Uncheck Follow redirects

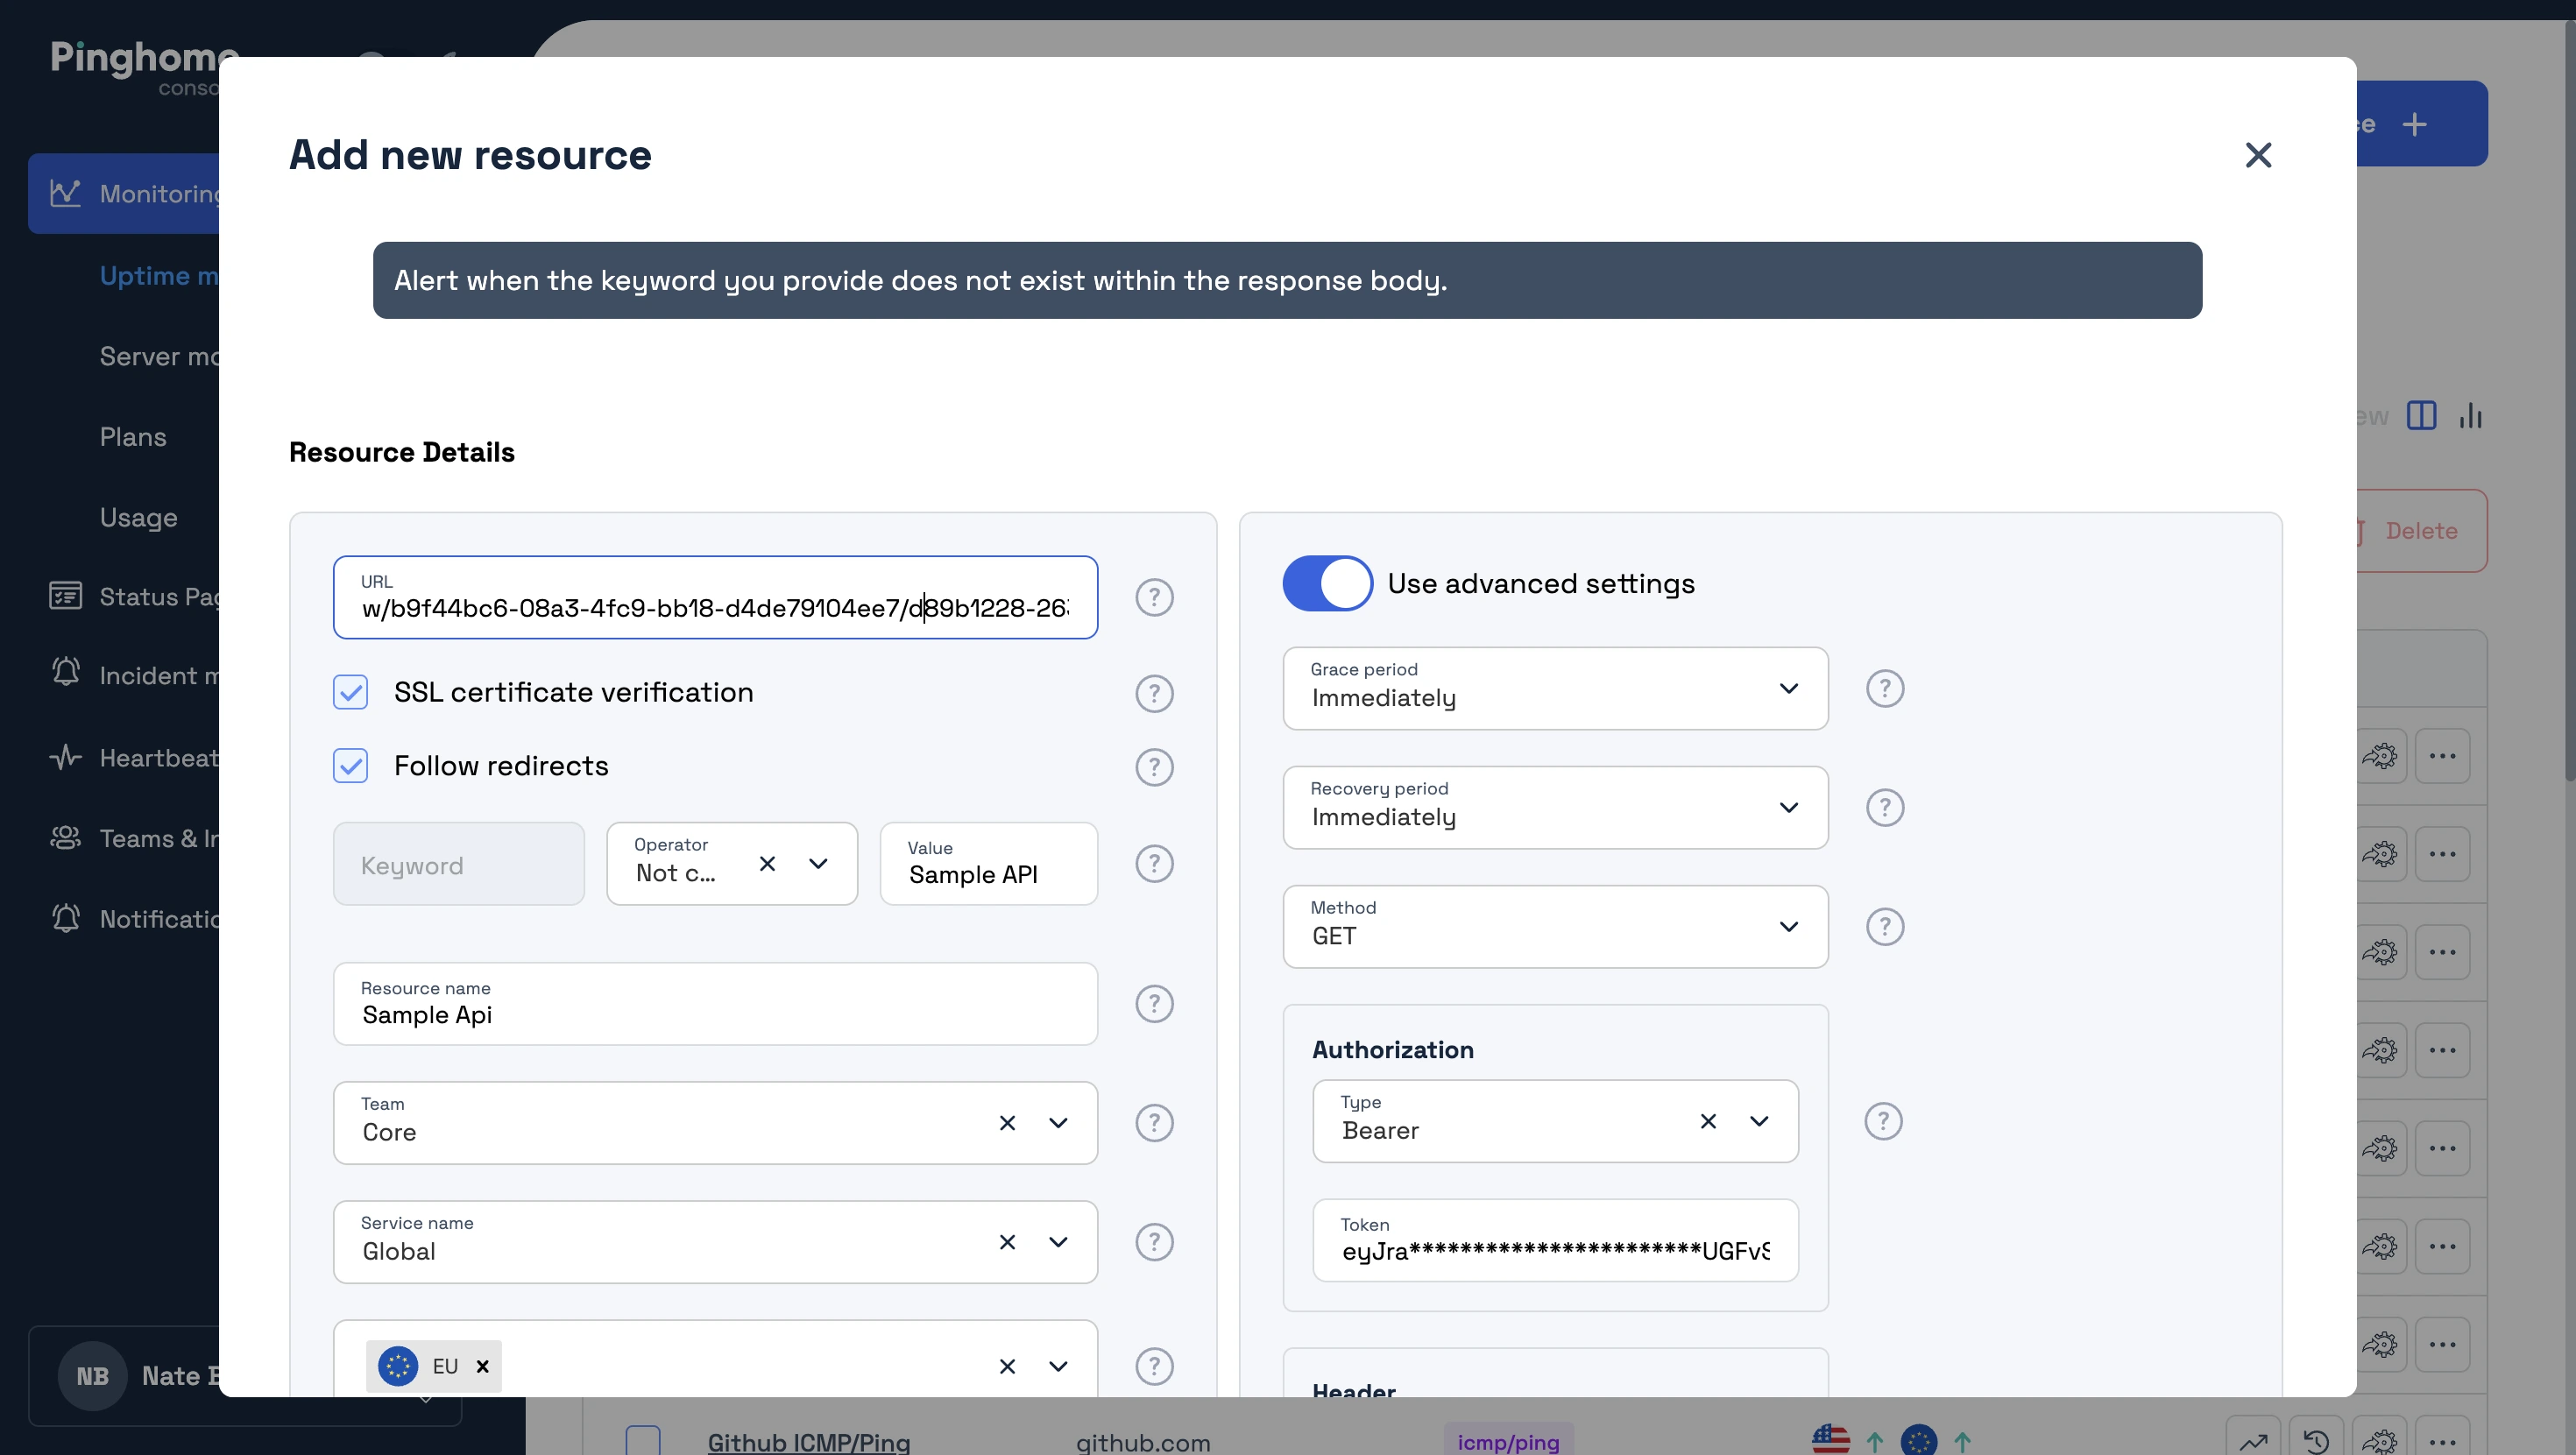tap(350, 766)
